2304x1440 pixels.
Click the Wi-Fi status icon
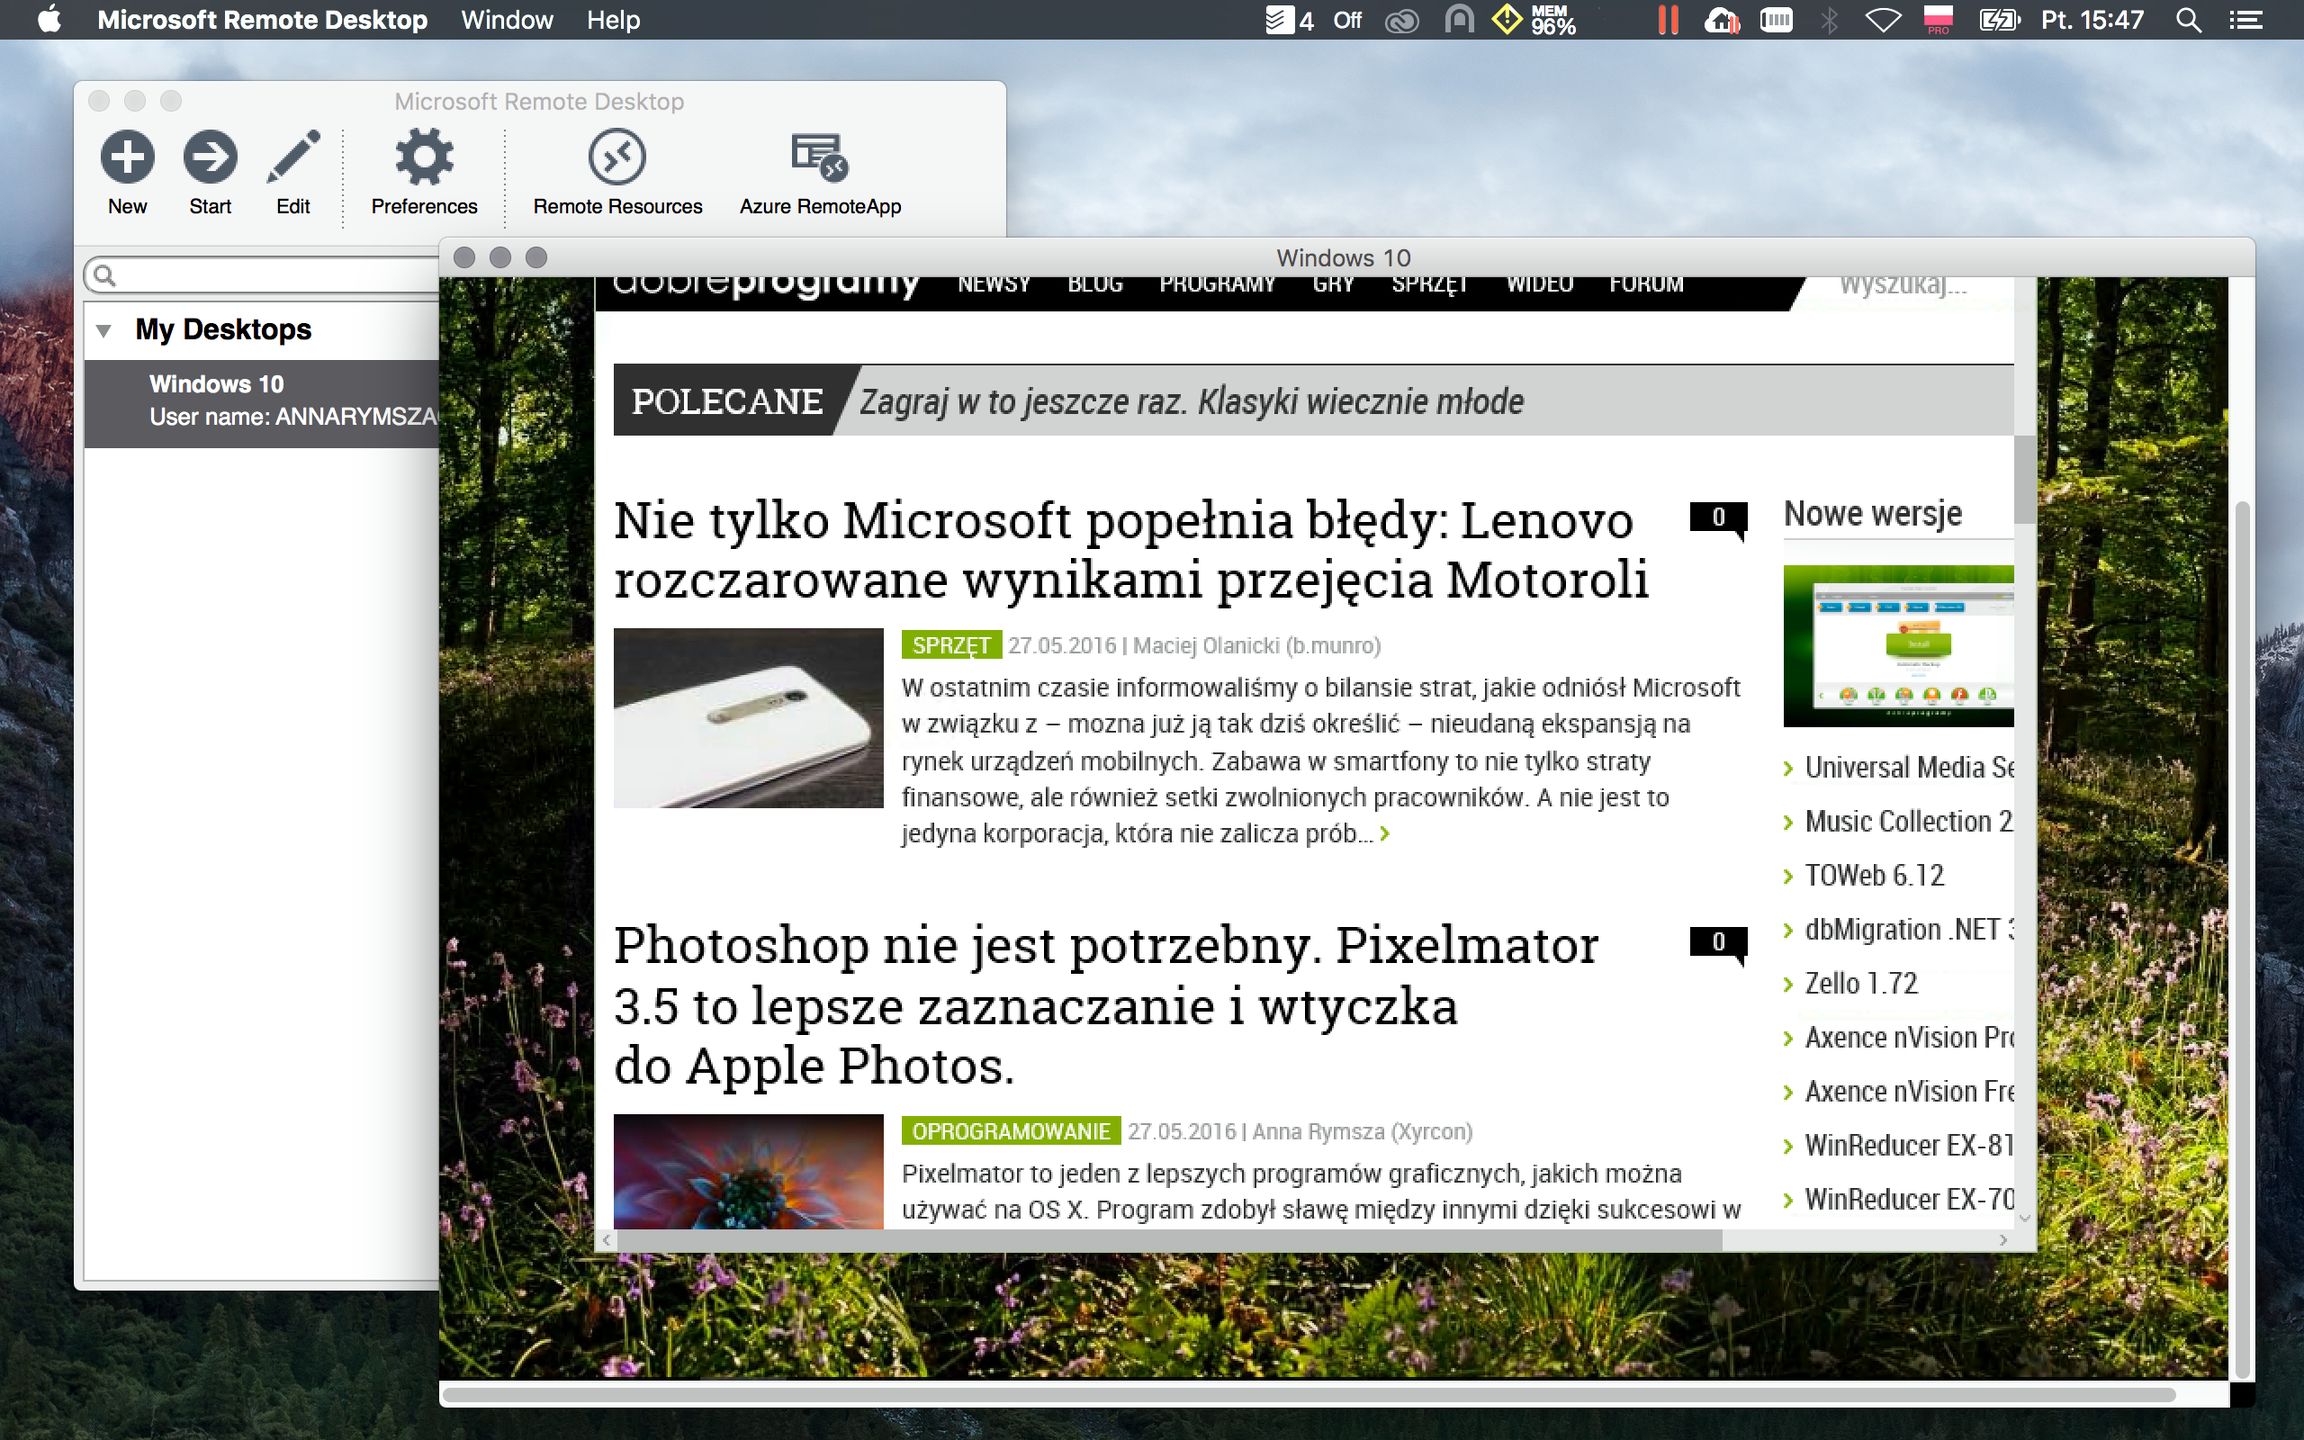pos(1883,20)
